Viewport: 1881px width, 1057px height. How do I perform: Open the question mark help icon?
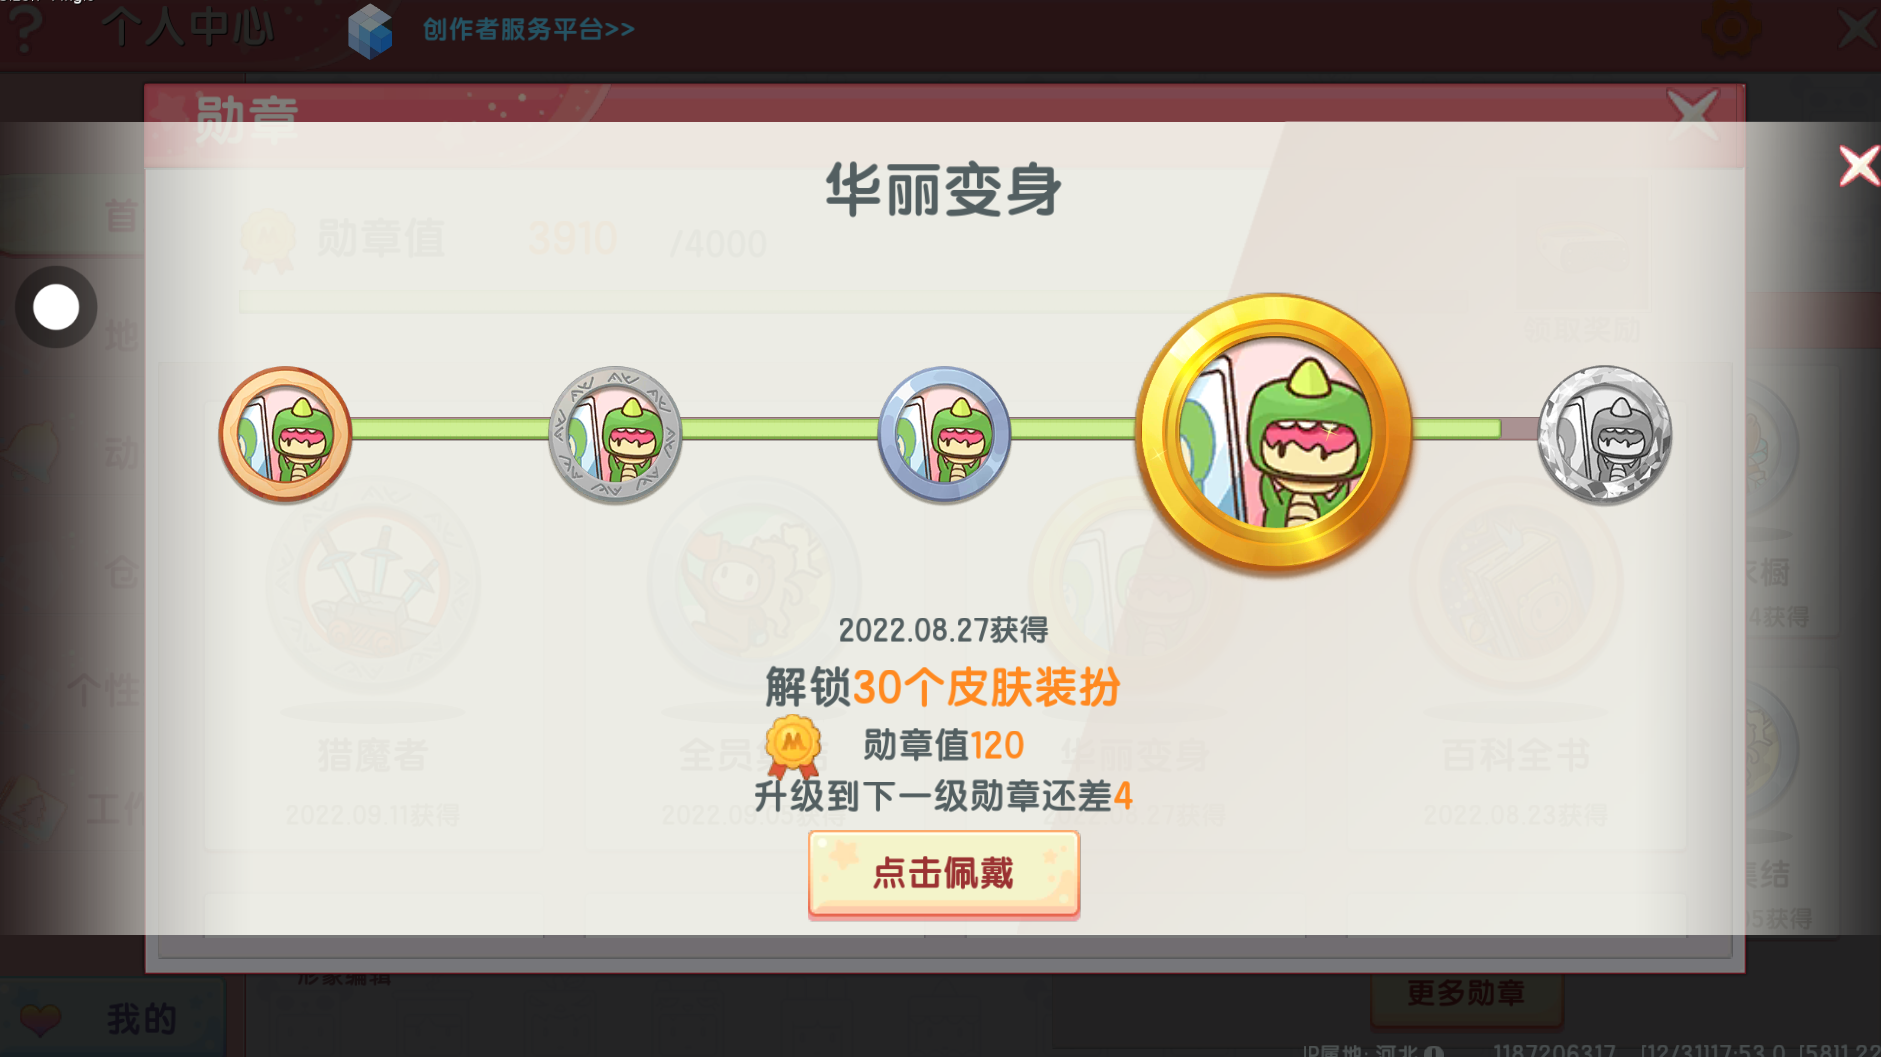click(x=24, y=29)
